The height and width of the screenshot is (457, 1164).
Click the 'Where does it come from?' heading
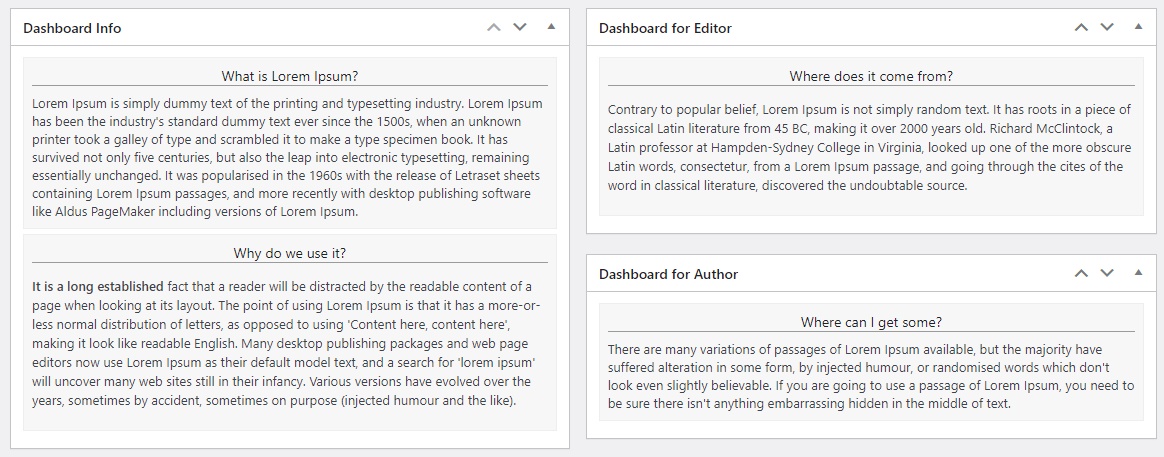pyautogui.click(x=871, y=76)
